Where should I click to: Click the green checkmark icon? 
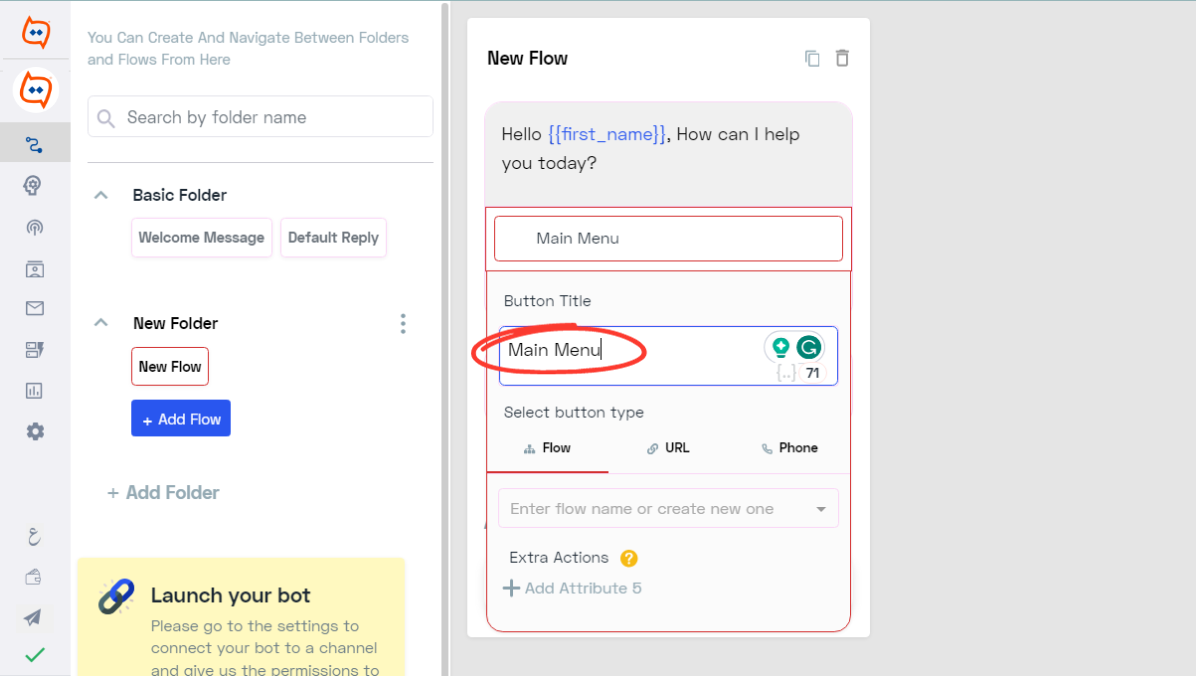pyautogui.click(x=35, y=655)
